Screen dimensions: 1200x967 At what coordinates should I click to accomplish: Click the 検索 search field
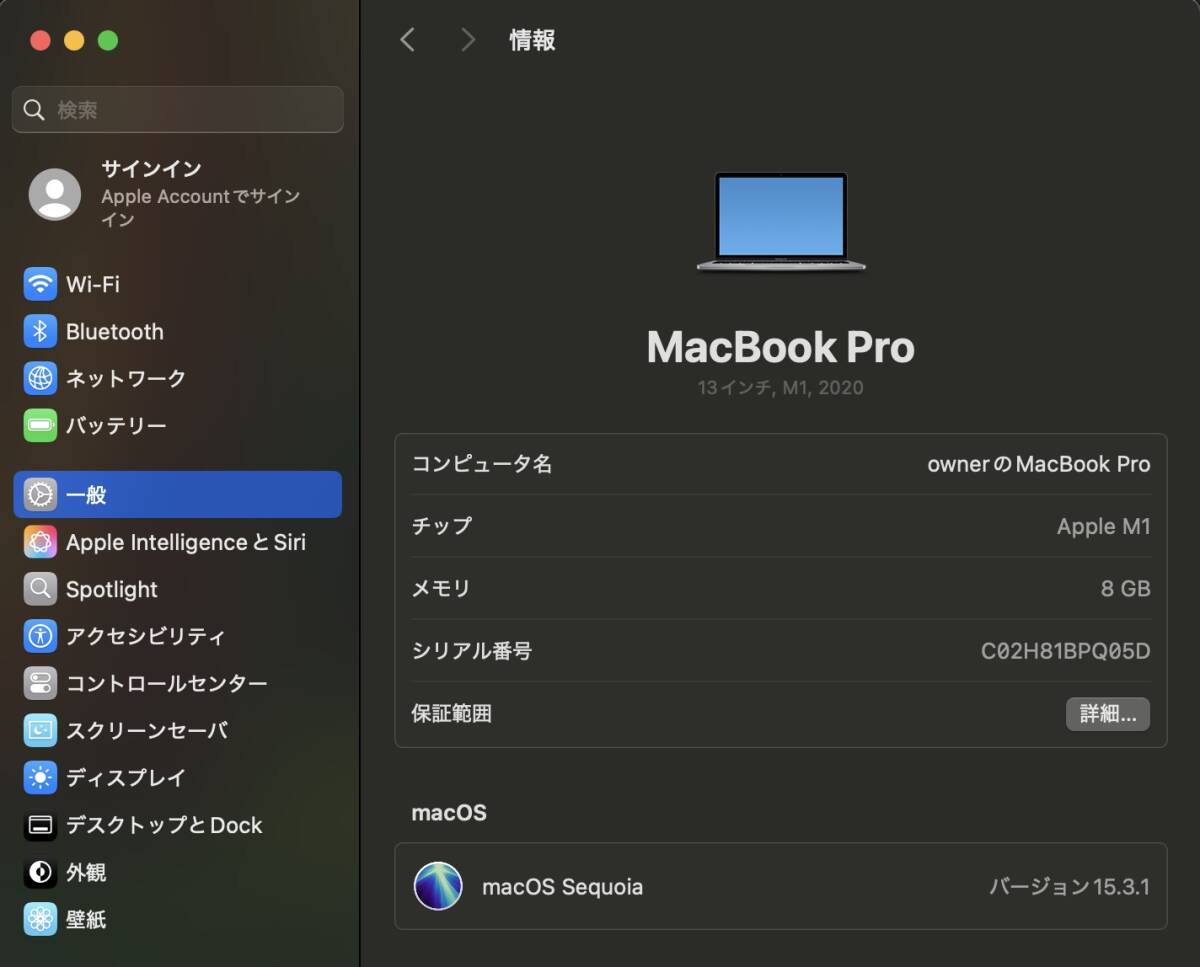pyautogui.click(x=178, y=110)
